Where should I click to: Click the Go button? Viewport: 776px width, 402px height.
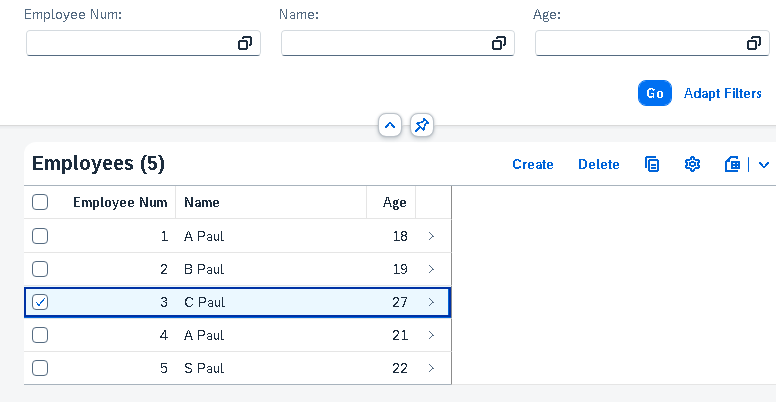(655, 93)
